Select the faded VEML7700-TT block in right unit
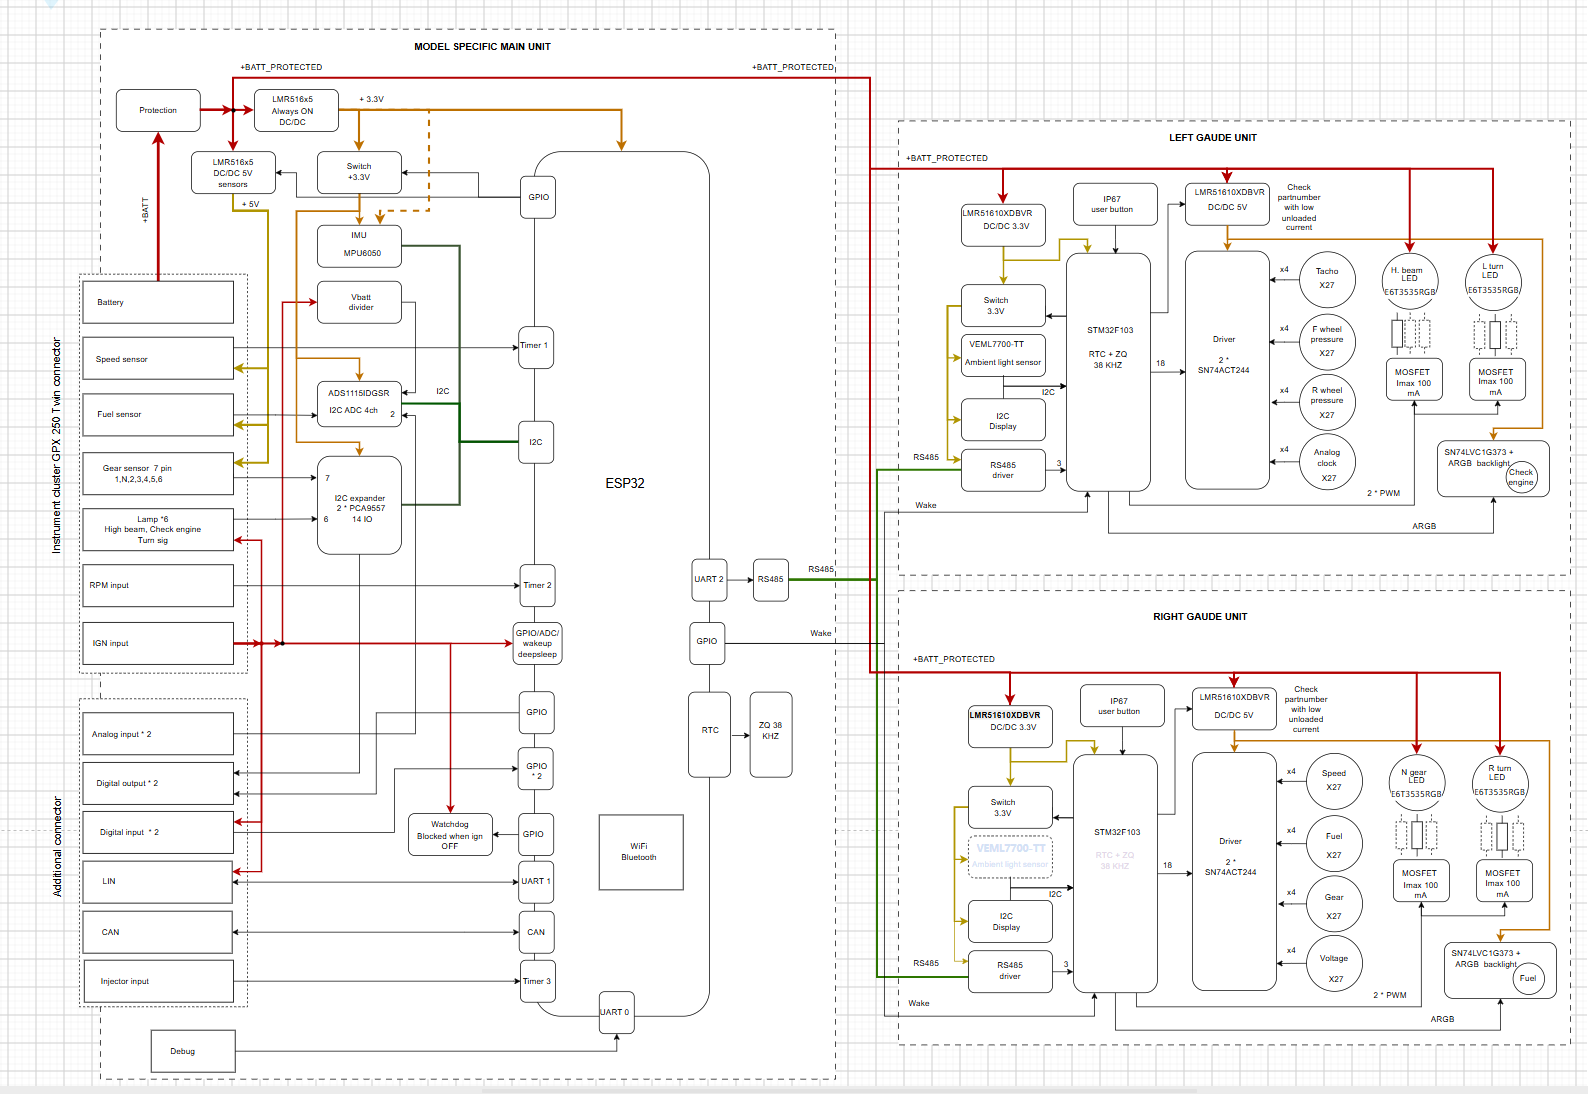 click(x=1010, y=857)
